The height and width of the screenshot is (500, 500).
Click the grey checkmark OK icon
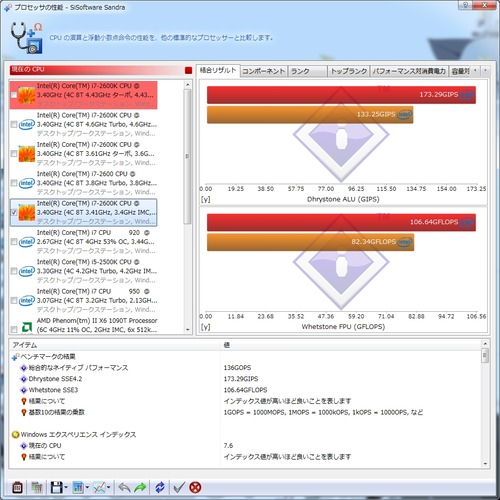179,488
